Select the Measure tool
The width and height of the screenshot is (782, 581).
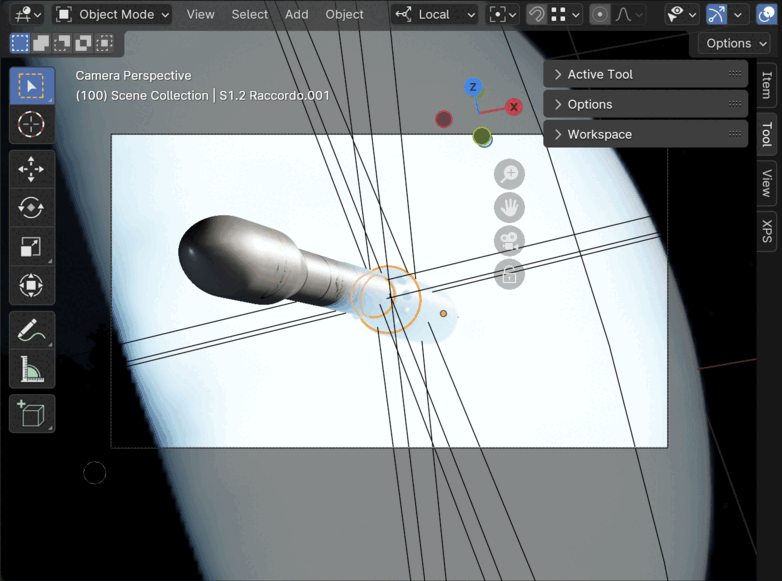click(x=31, y=369)
